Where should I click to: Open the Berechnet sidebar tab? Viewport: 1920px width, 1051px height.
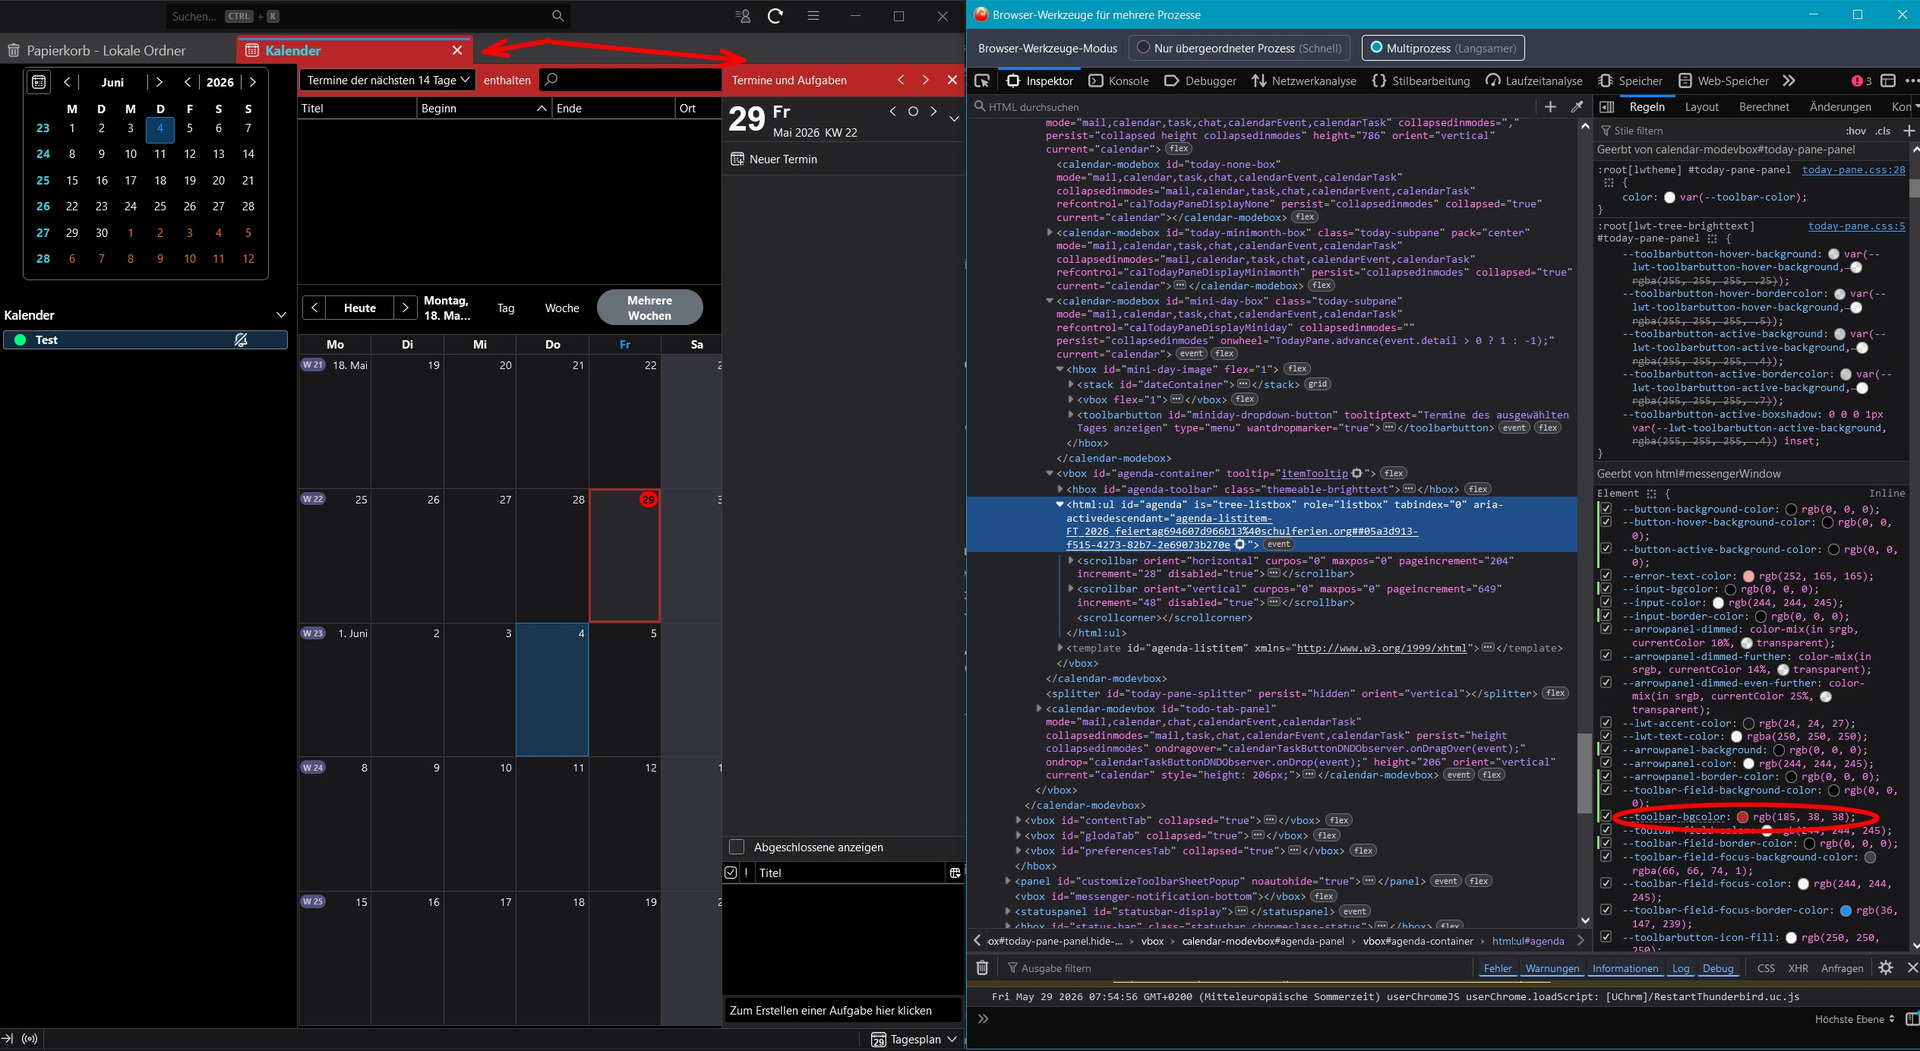pos(1764,107)
